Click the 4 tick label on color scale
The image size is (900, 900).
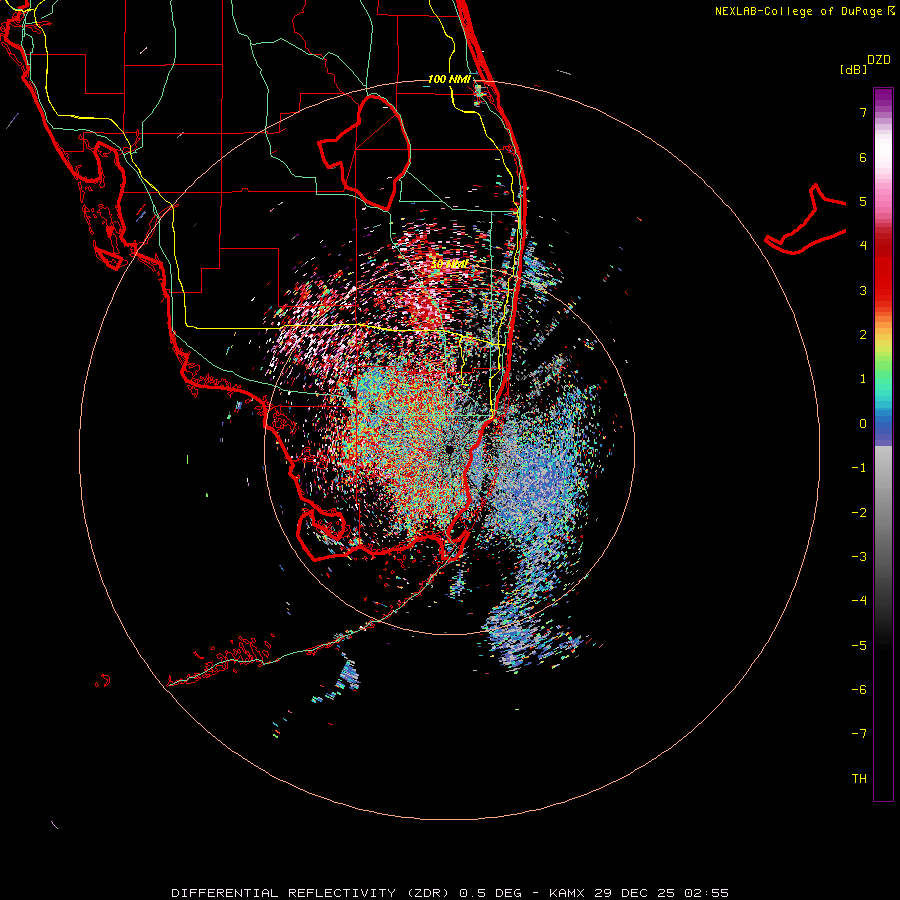[x=863, y=246]
